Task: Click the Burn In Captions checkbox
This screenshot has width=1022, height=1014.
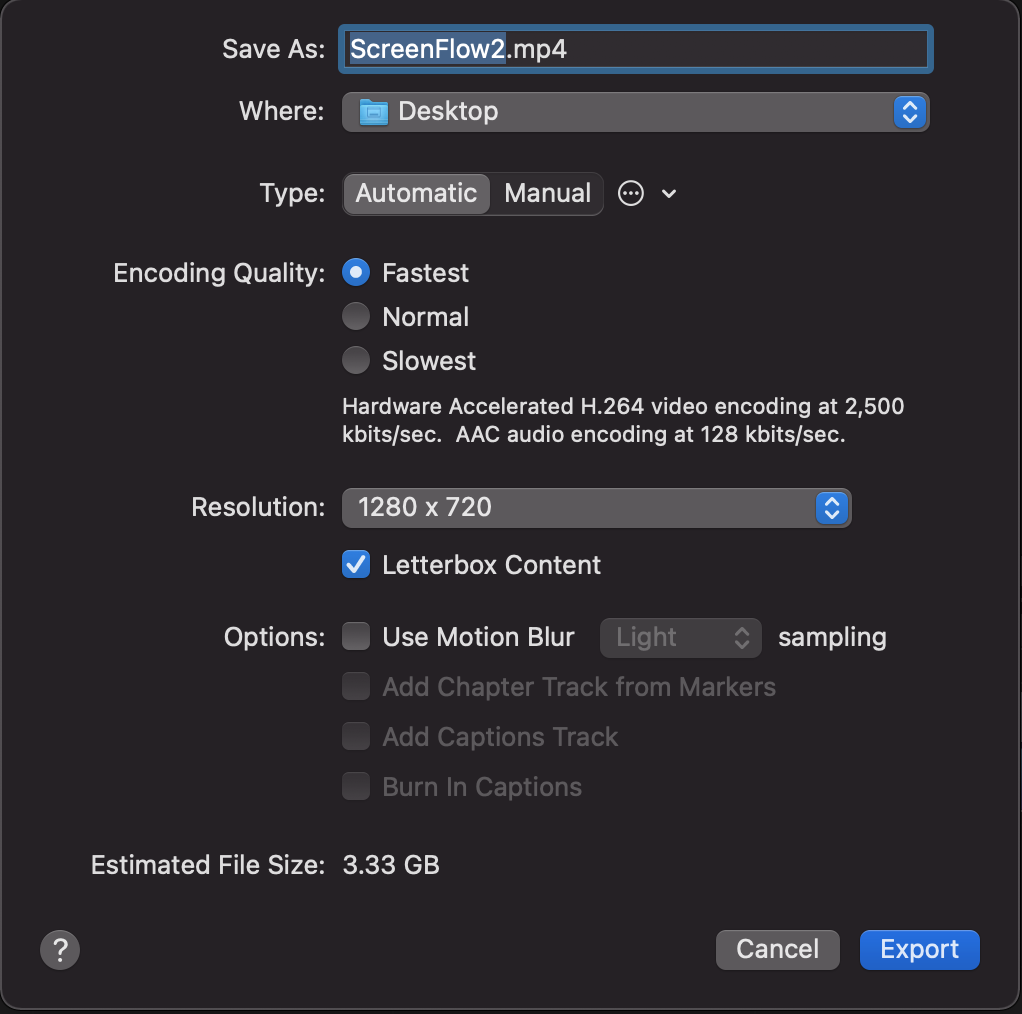Action: pyautogui.click(x=356, y=787)
